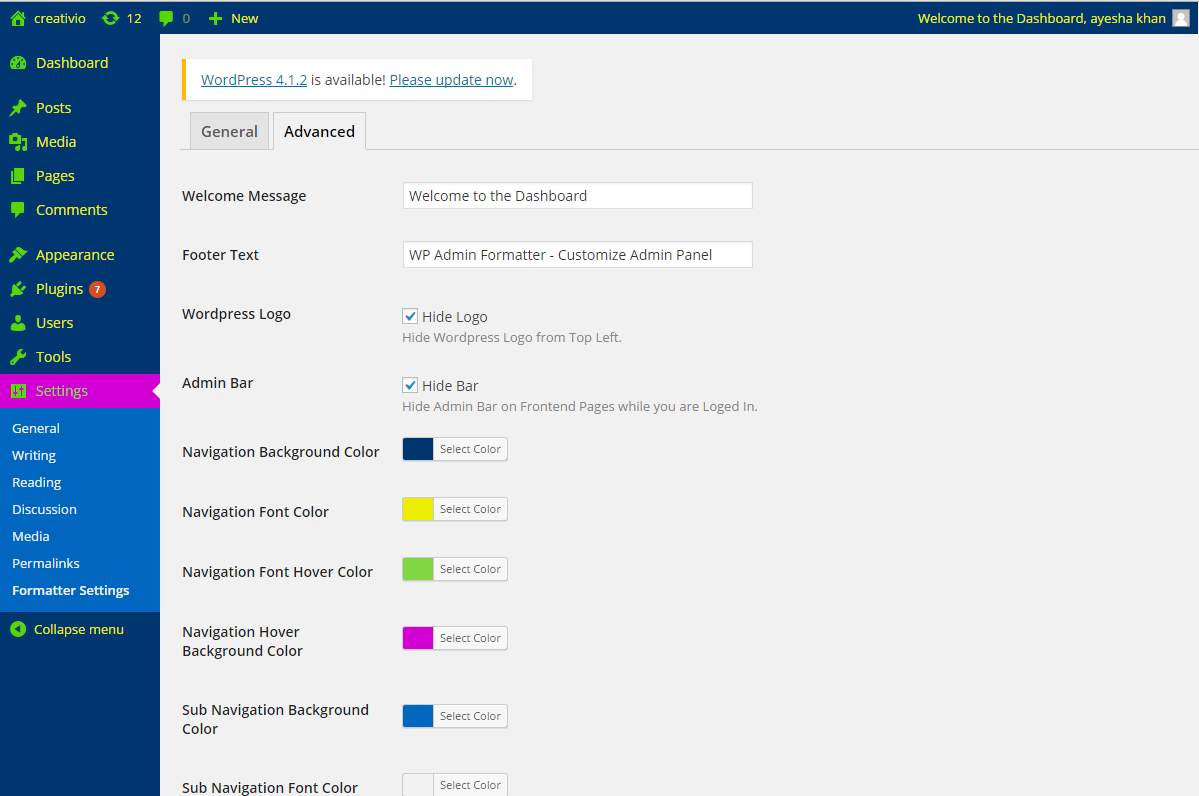Click the Collapse menu arrow icon
Screen dimensions: 1199x796
tap(18, 629)
